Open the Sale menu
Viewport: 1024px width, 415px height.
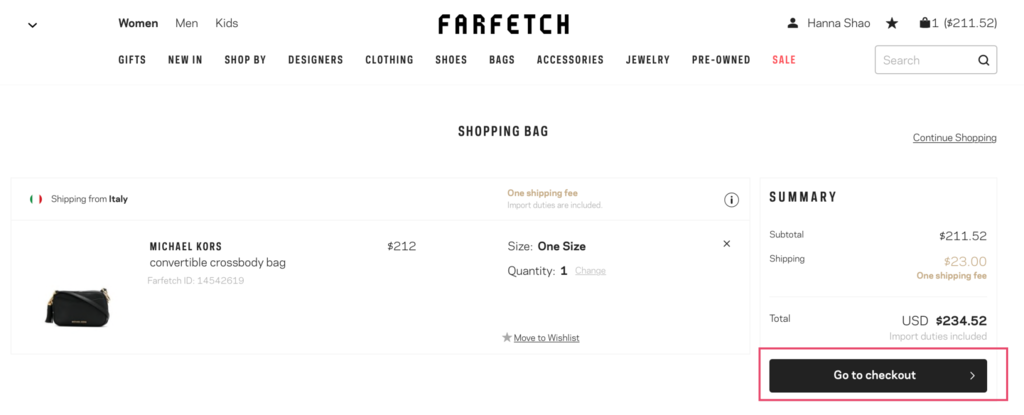pos(784,59)
